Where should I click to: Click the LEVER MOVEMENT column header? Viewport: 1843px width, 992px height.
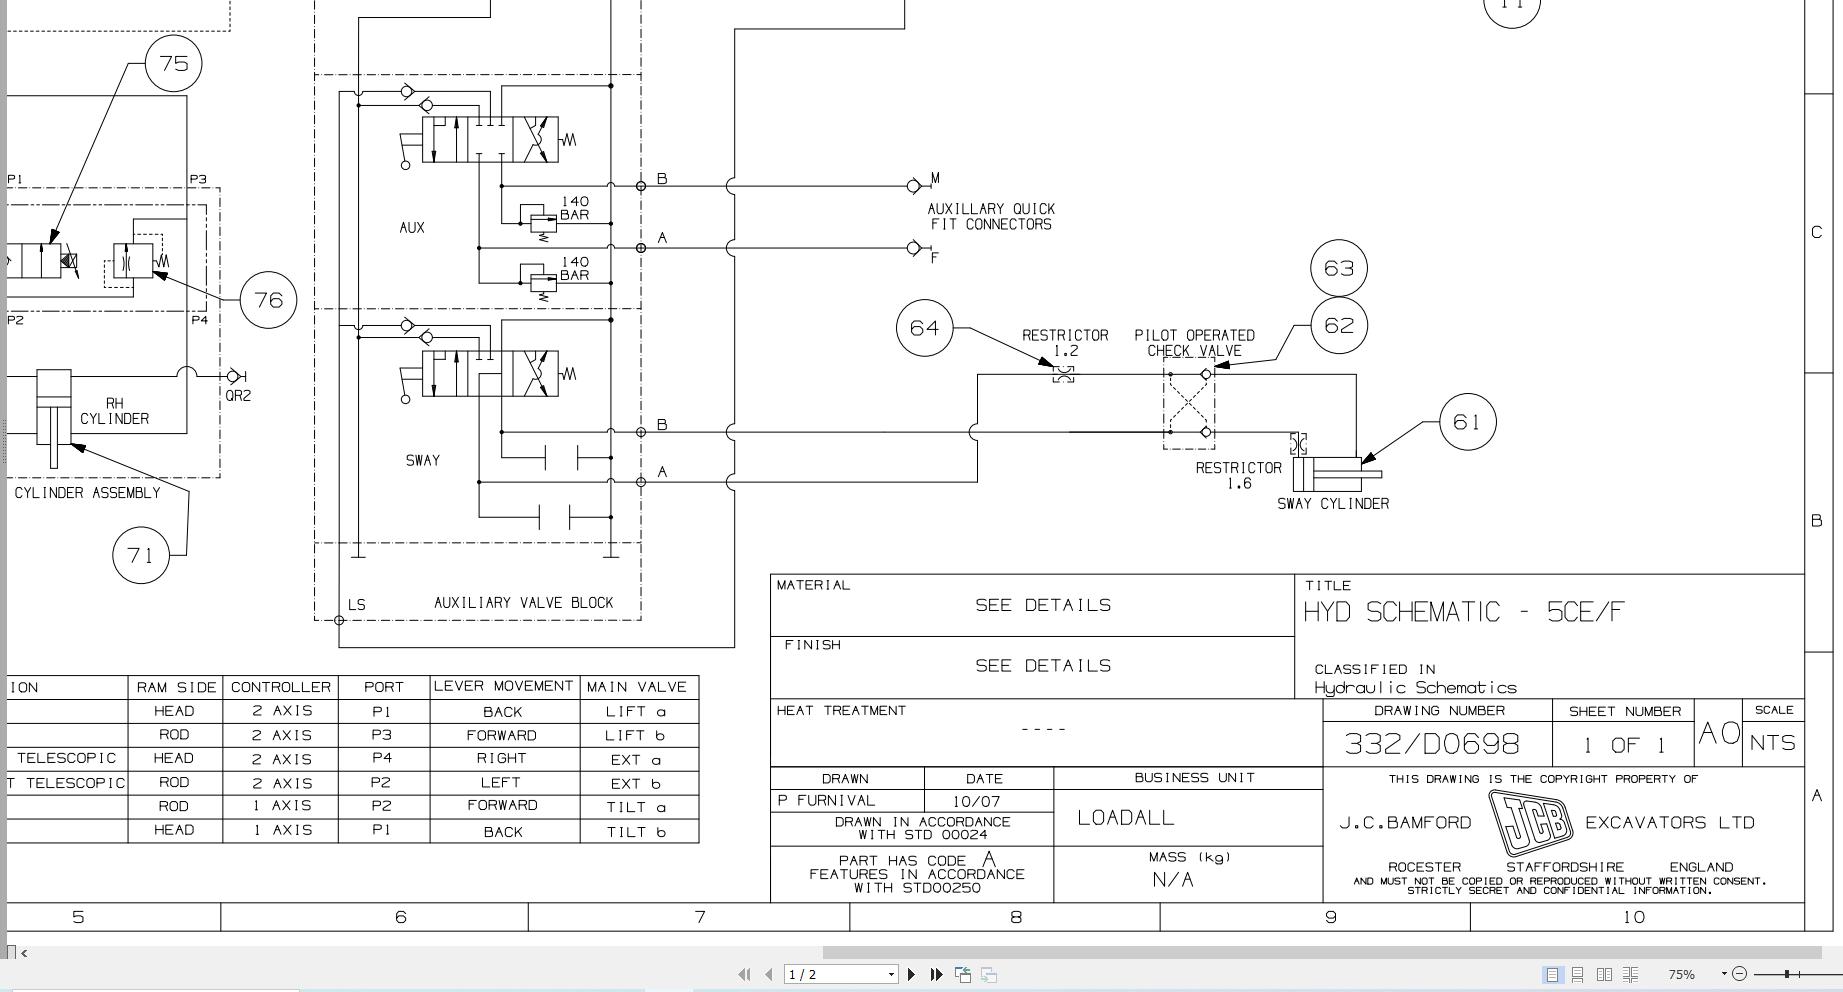pos(504,686)
